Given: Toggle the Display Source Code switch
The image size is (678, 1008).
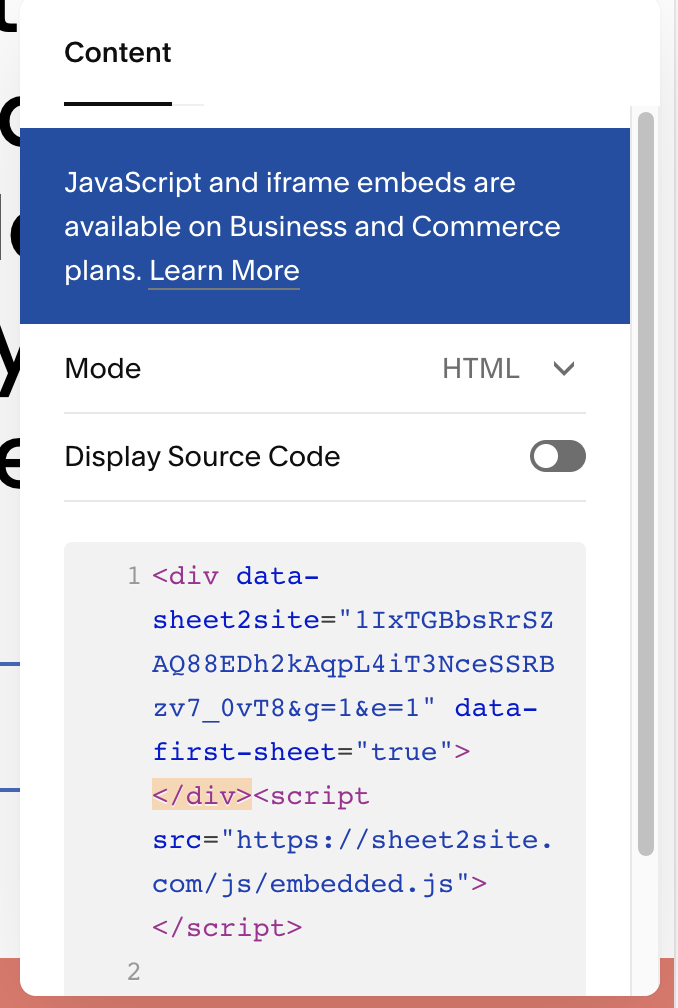Looking at the screenshot, I should click(x=557, y=456).
